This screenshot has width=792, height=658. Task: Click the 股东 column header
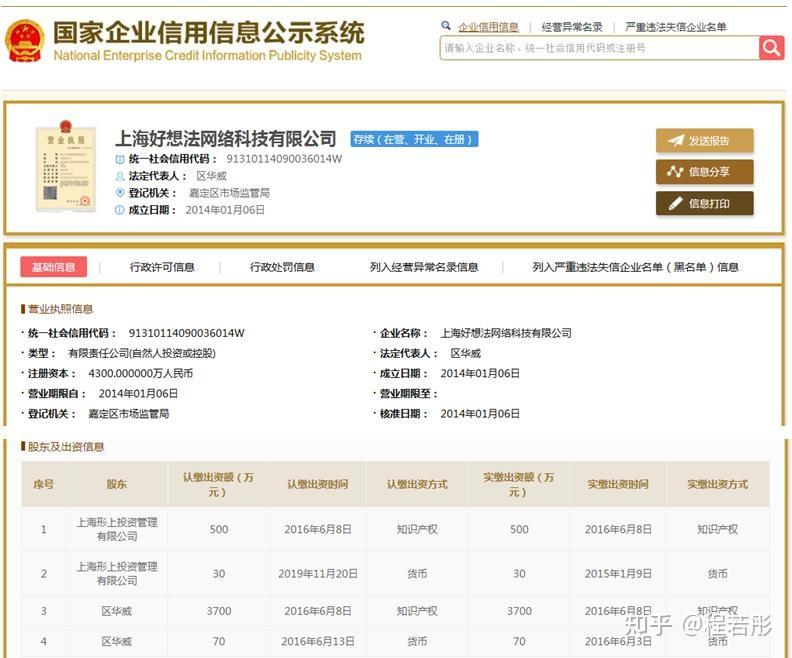(x=117, y=484)
